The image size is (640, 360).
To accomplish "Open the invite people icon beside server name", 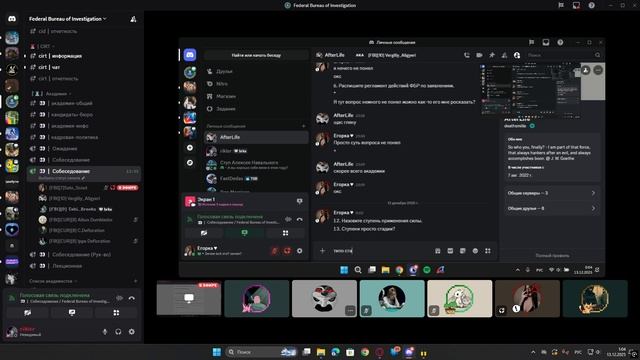I will click(133, 19).
